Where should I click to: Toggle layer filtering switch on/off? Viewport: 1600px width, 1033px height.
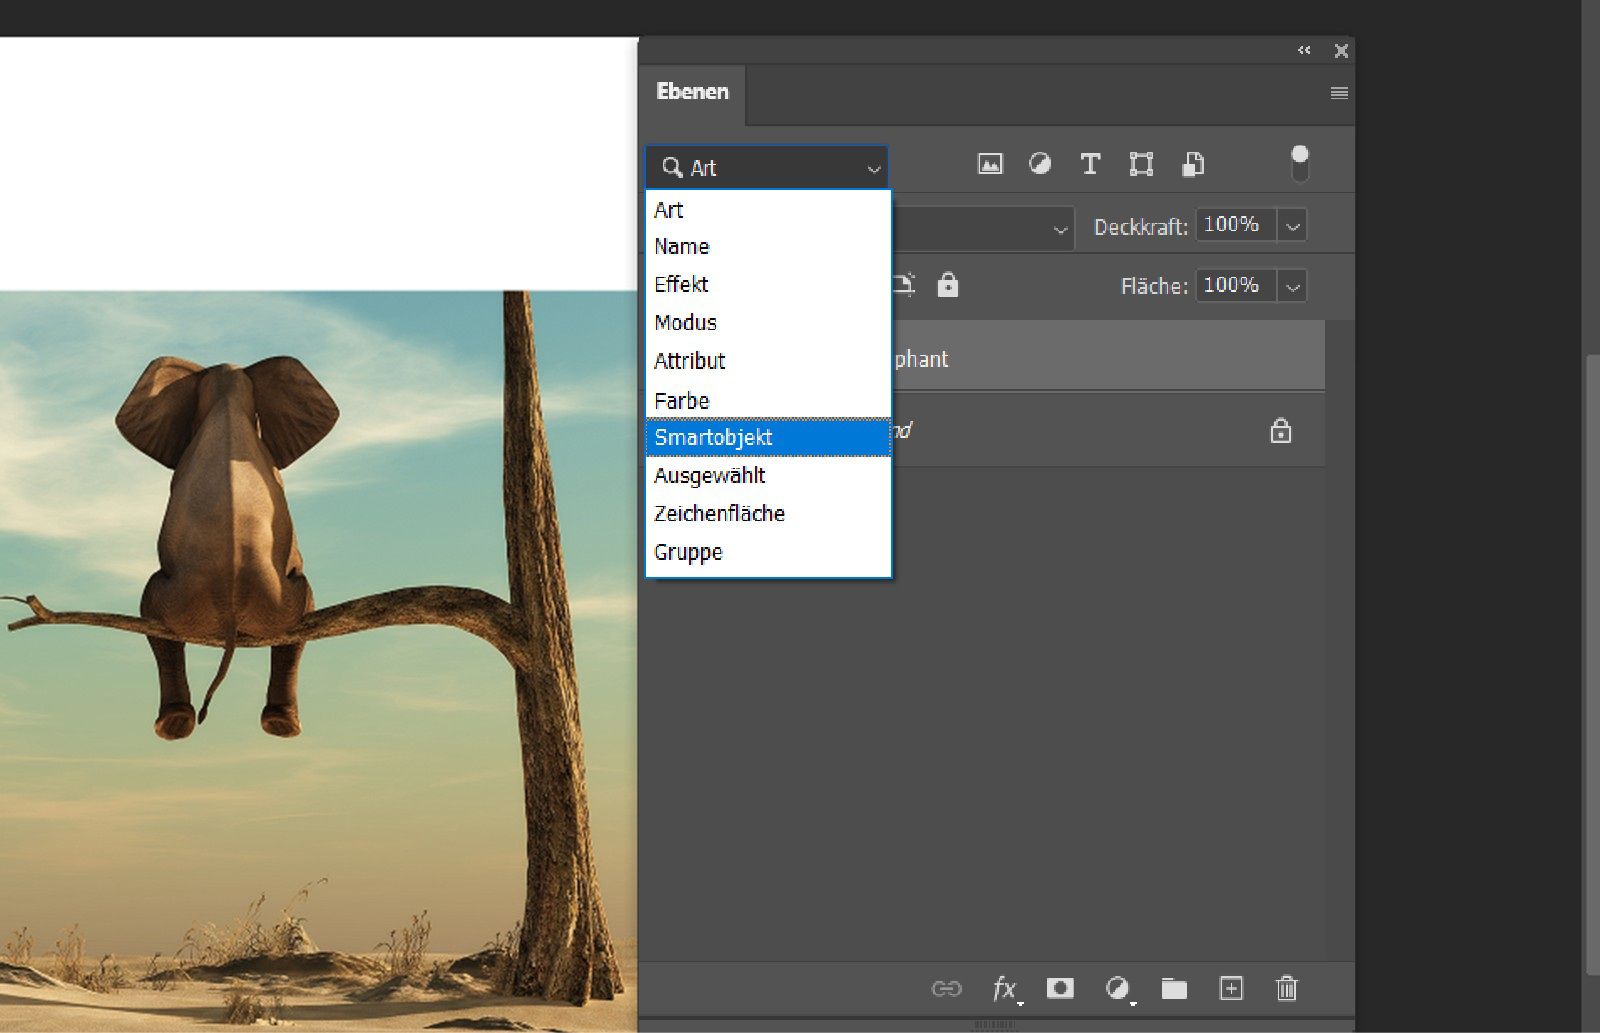click(x=1299, y=164)
